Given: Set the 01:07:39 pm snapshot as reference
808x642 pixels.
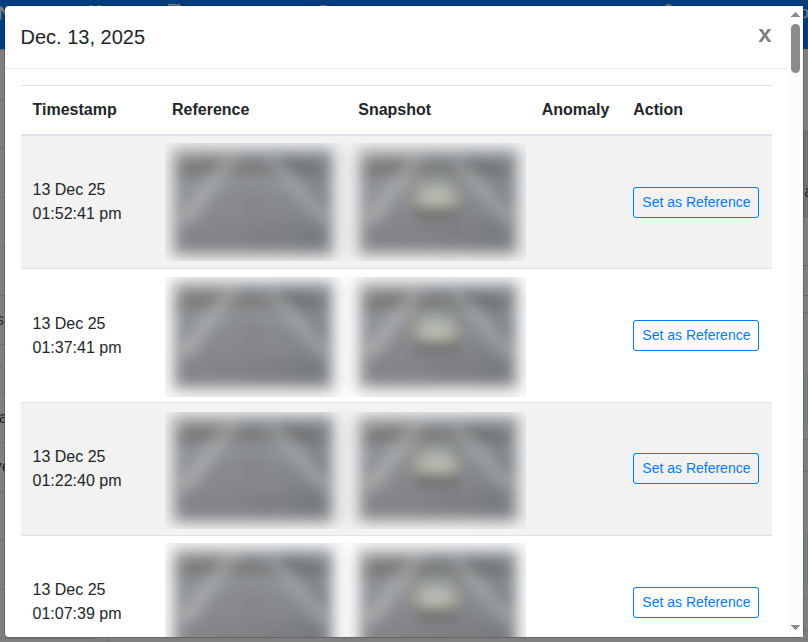Looking at the screenshot, I should tap(695, 602).
